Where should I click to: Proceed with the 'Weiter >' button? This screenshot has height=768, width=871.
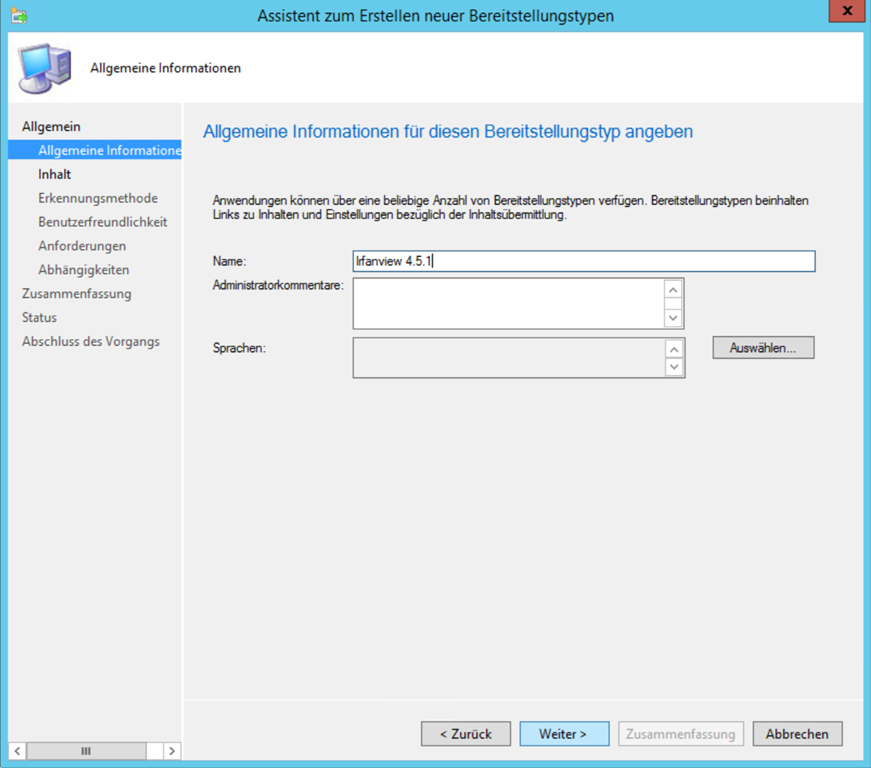[x=564, y=734]
